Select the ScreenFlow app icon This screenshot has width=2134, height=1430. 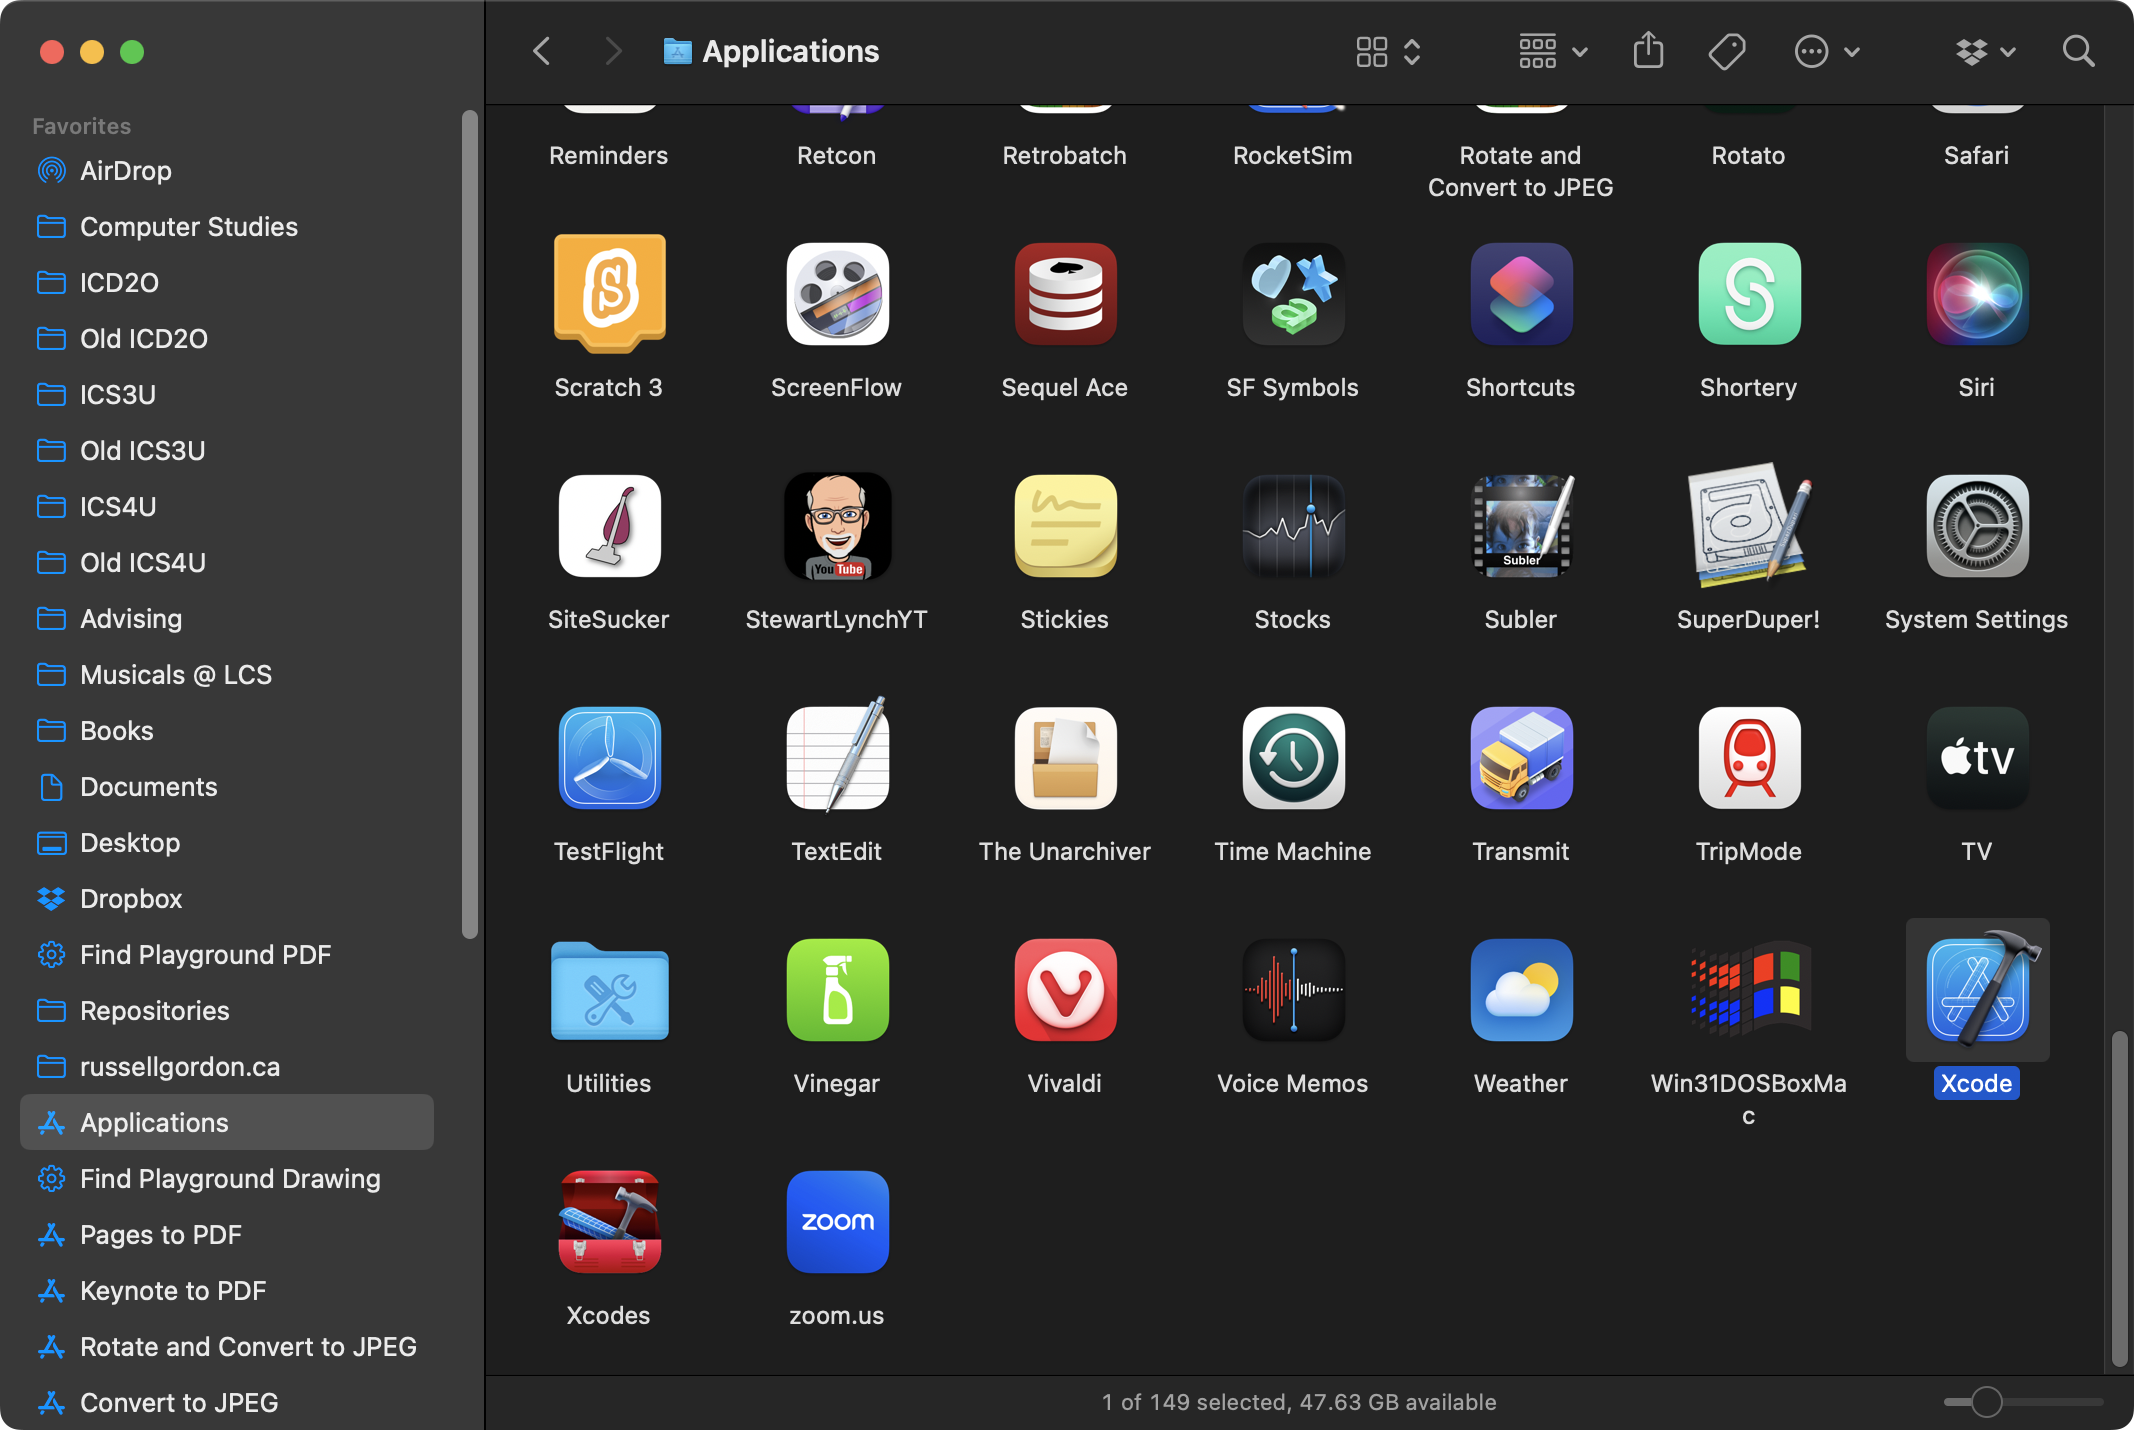click(x=837, y=294)
